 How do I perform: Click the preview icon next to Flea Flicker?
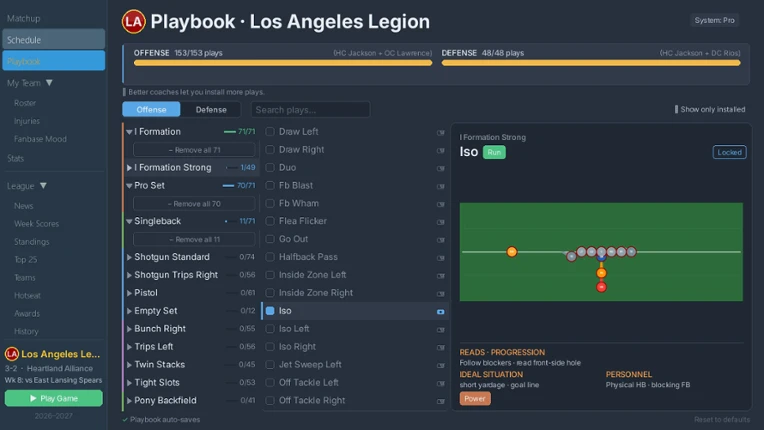click(440, 222)
